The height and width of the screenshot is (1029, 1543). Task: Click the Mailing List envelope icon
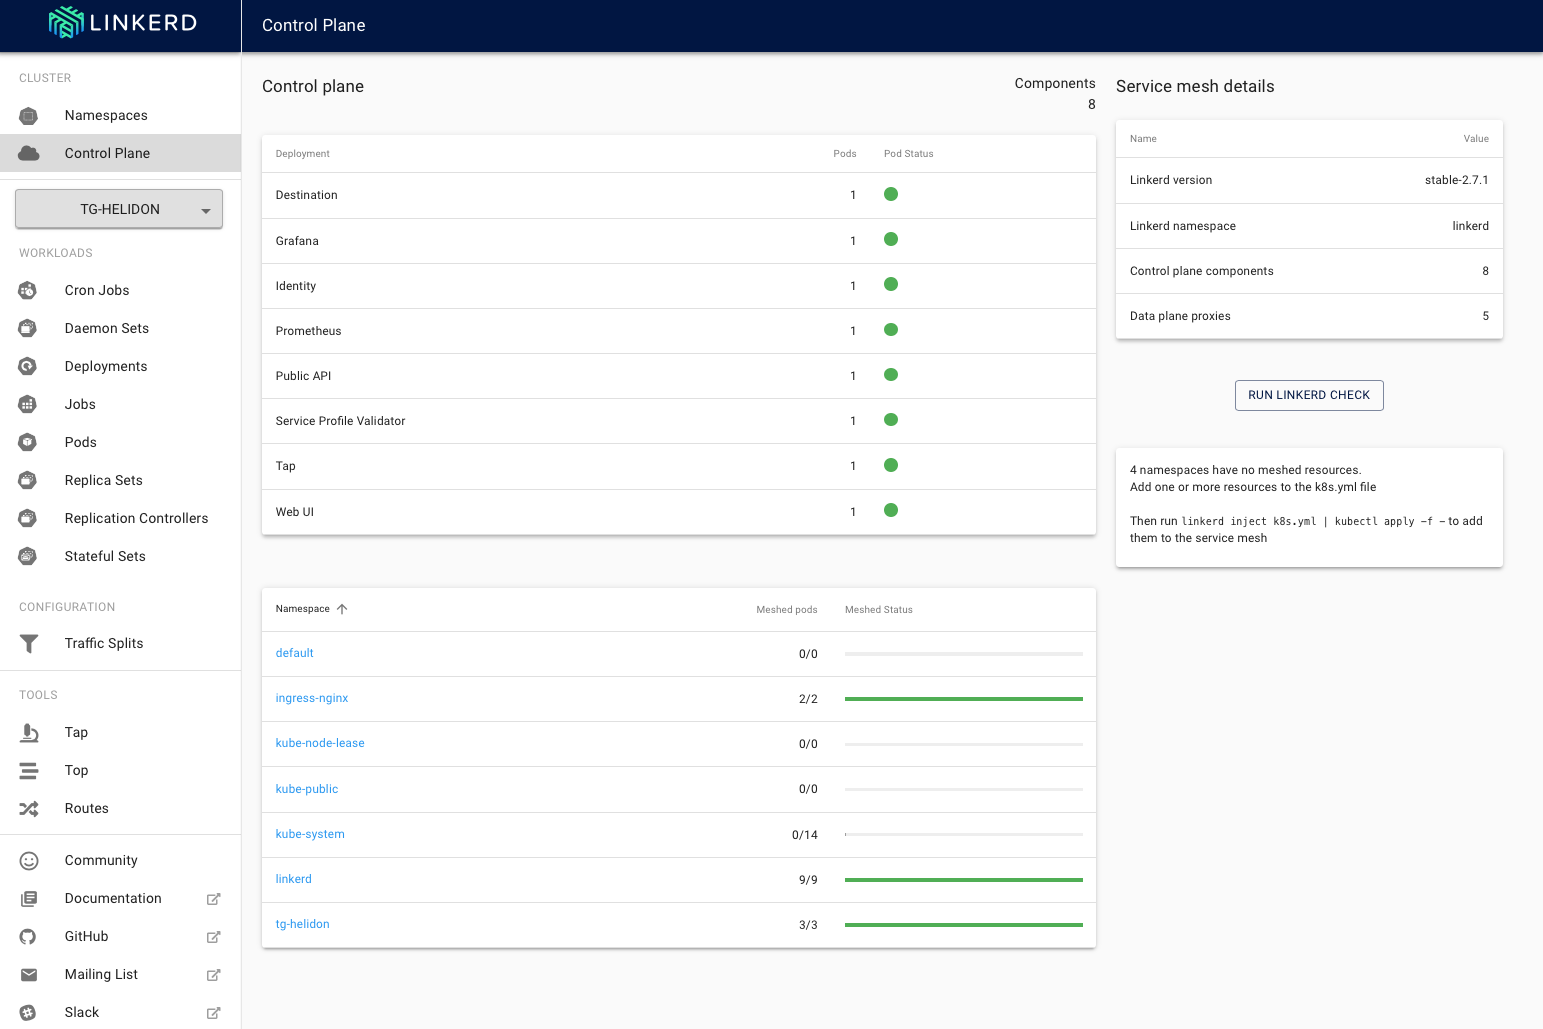tap(29, 975)
